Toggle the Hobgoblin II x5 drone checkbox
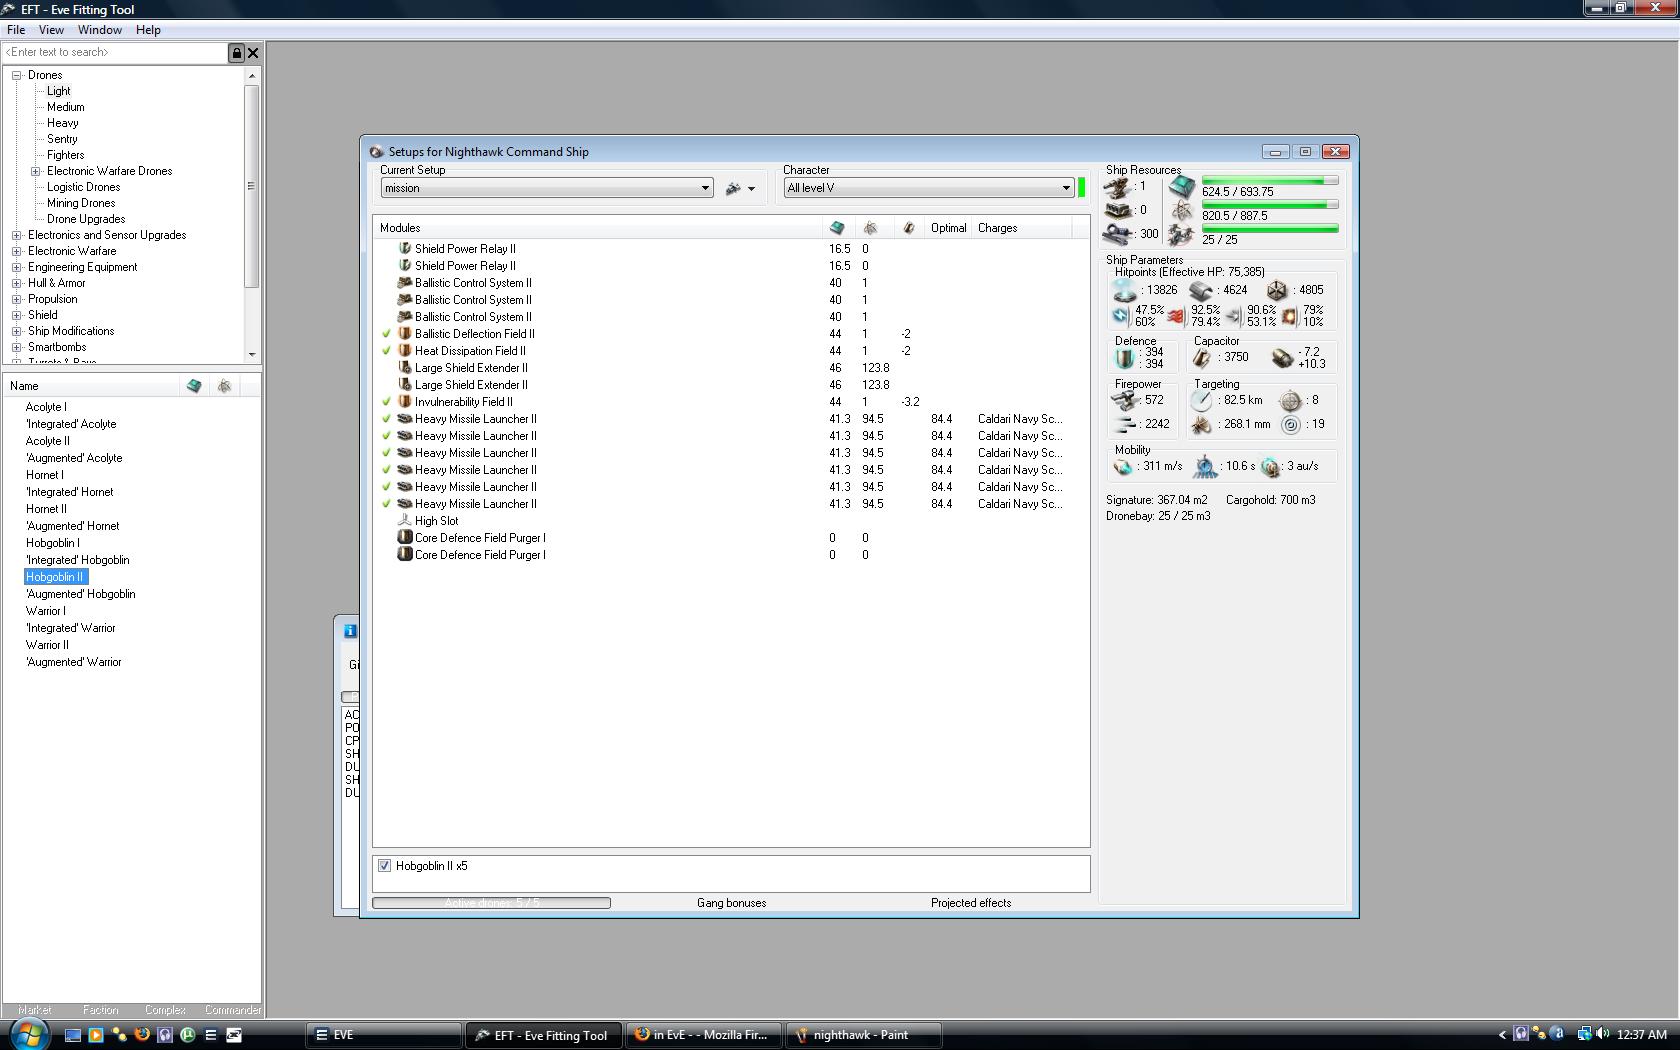The image size is (1680, 1050). pyautogui.click(x=384, y=866)
